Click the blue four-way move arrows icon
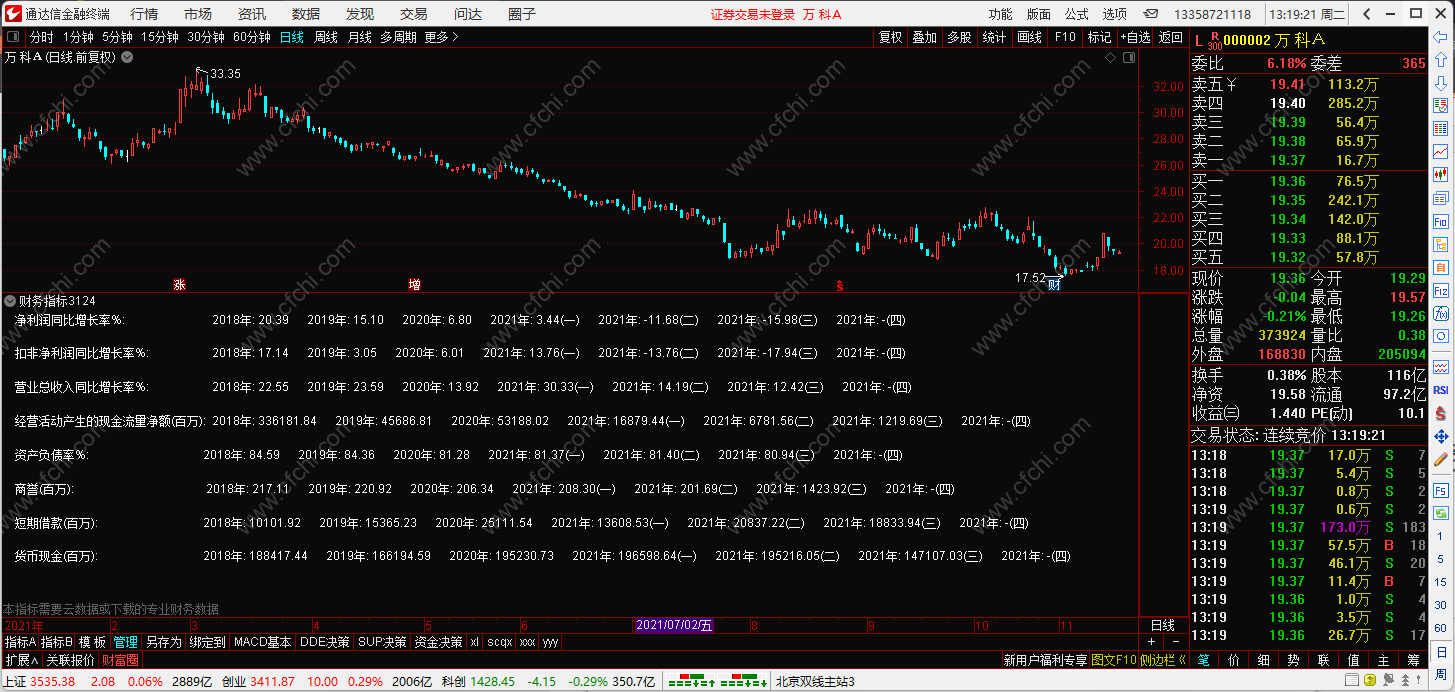The height and width of the screenshot is (692, 1455). [x=1441, y=437]
